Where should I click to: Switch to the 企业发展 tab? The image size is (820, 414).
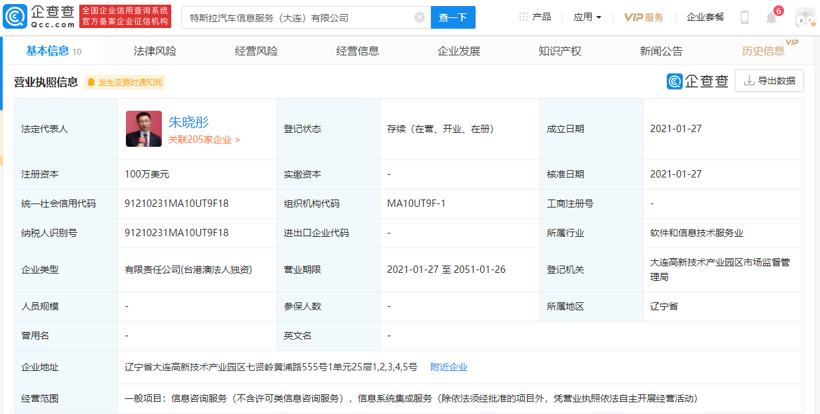(459, 51)
